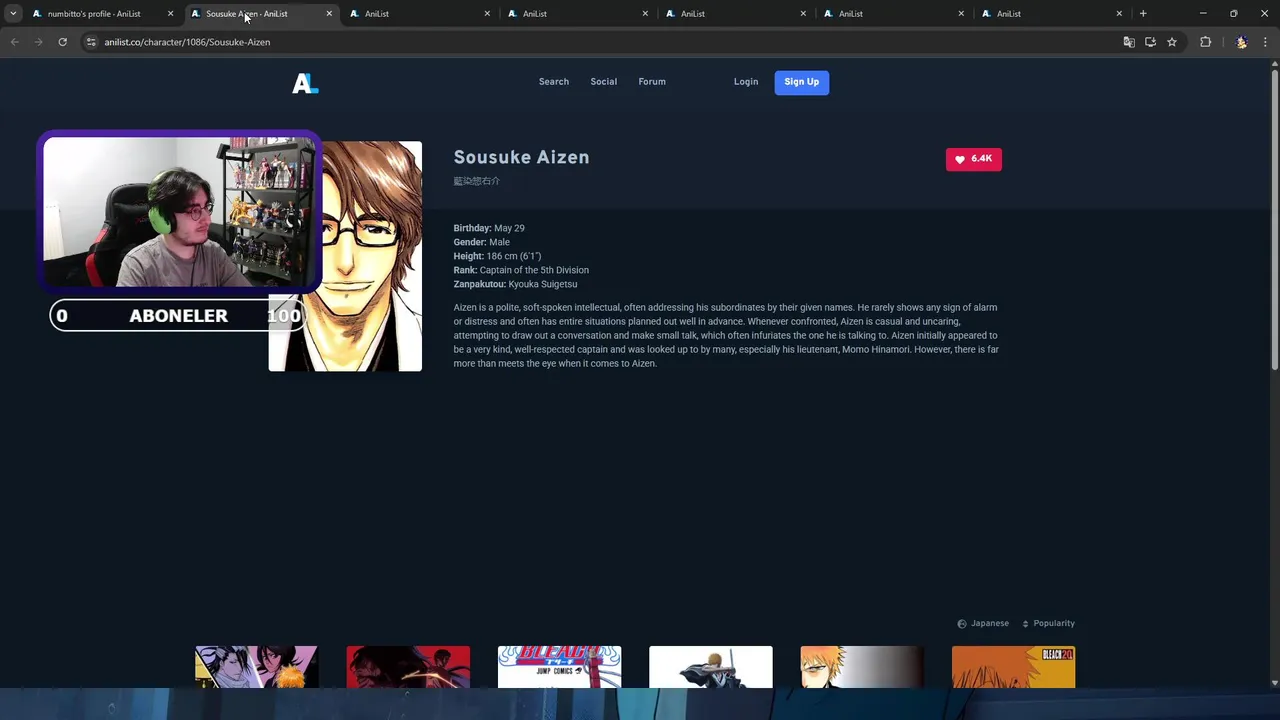Click the Birthday: May 29 line

pos(489,228)
